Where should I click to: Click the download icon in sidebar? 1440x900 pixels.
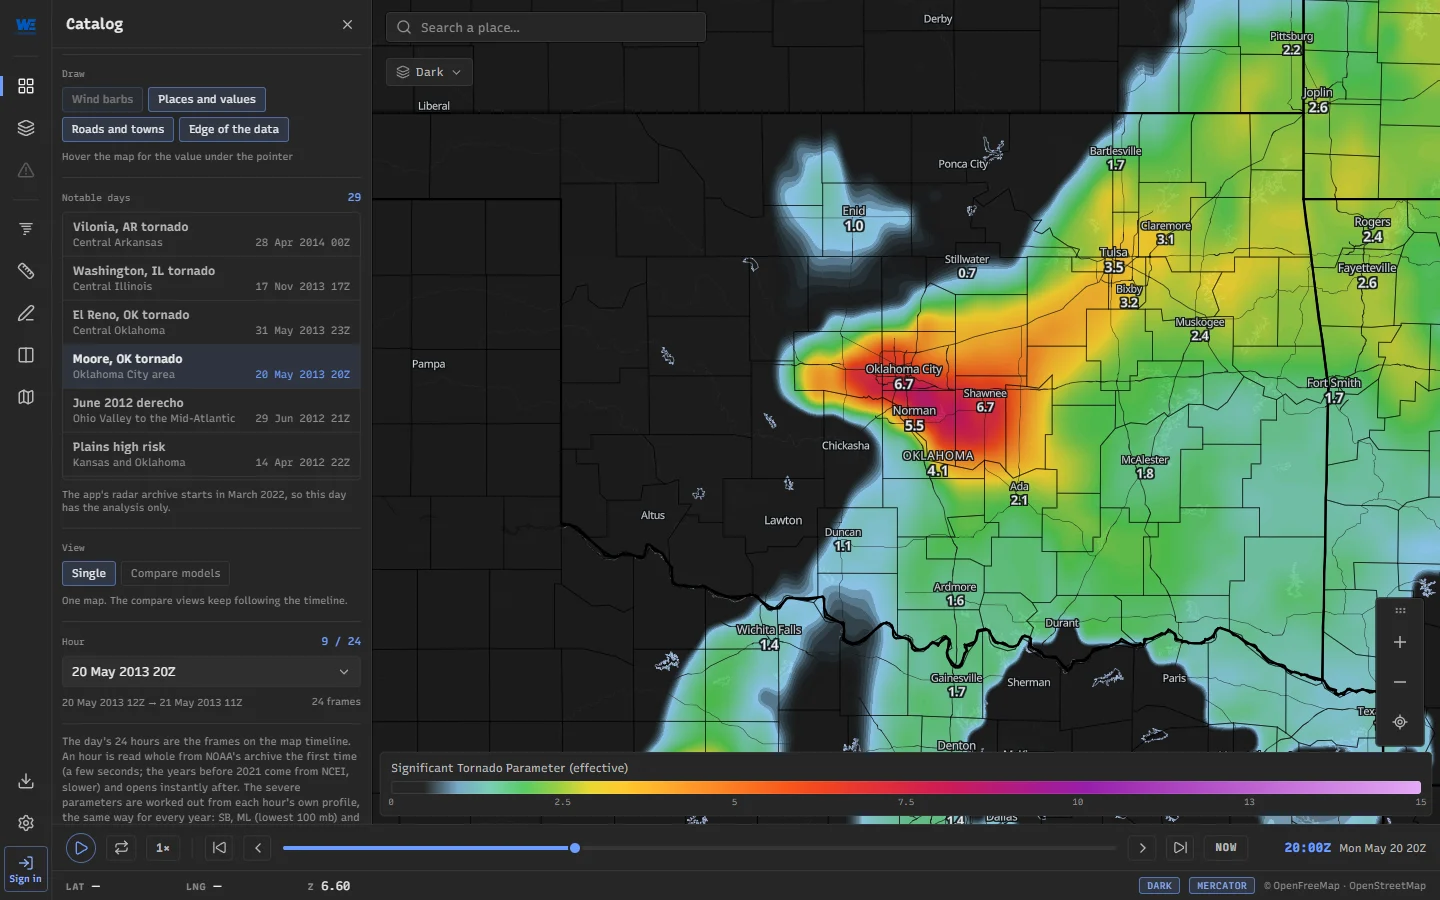pyautogui.click(x=26, y=781)
